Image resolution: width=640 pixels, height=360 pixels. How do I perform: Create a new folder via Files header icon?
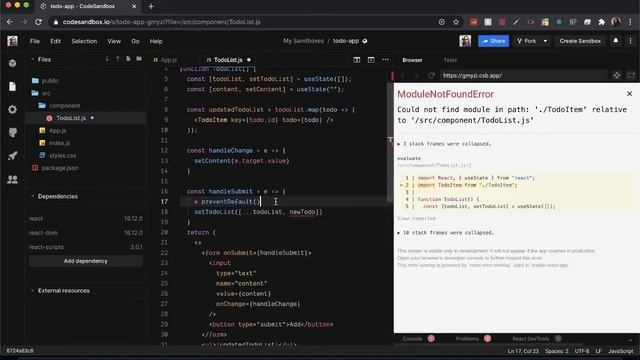coord(139,59)
